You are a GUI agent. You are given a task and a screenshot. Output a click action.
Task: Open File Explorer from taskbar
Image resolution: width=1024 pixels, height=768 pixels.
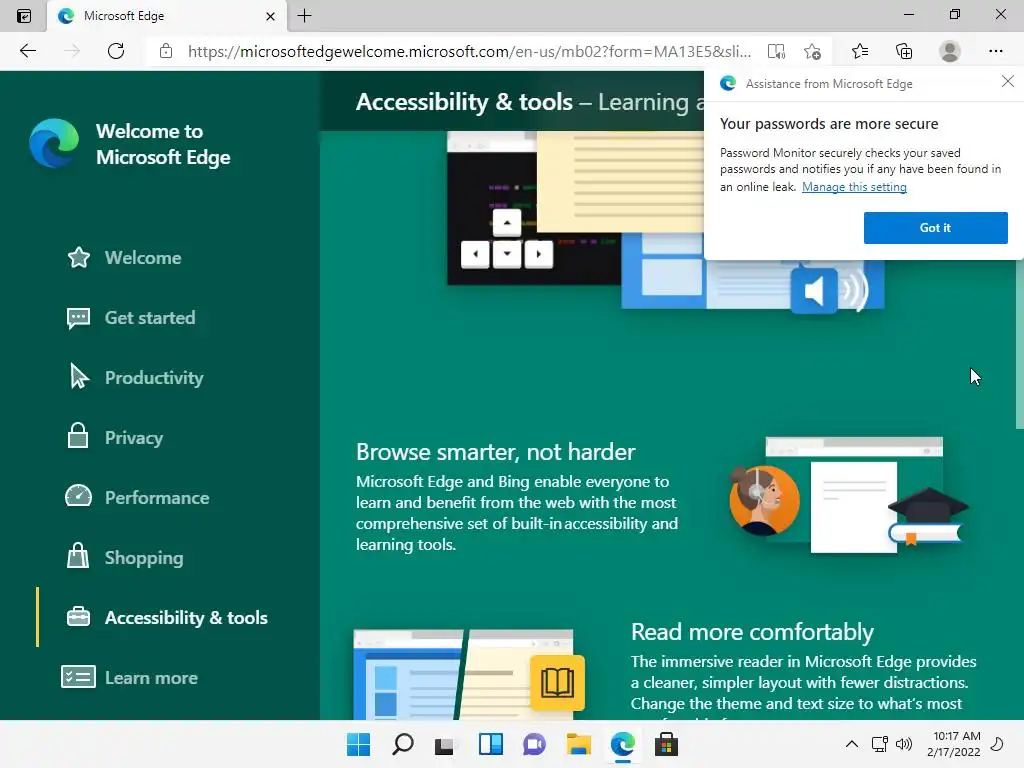click(579, 744)
